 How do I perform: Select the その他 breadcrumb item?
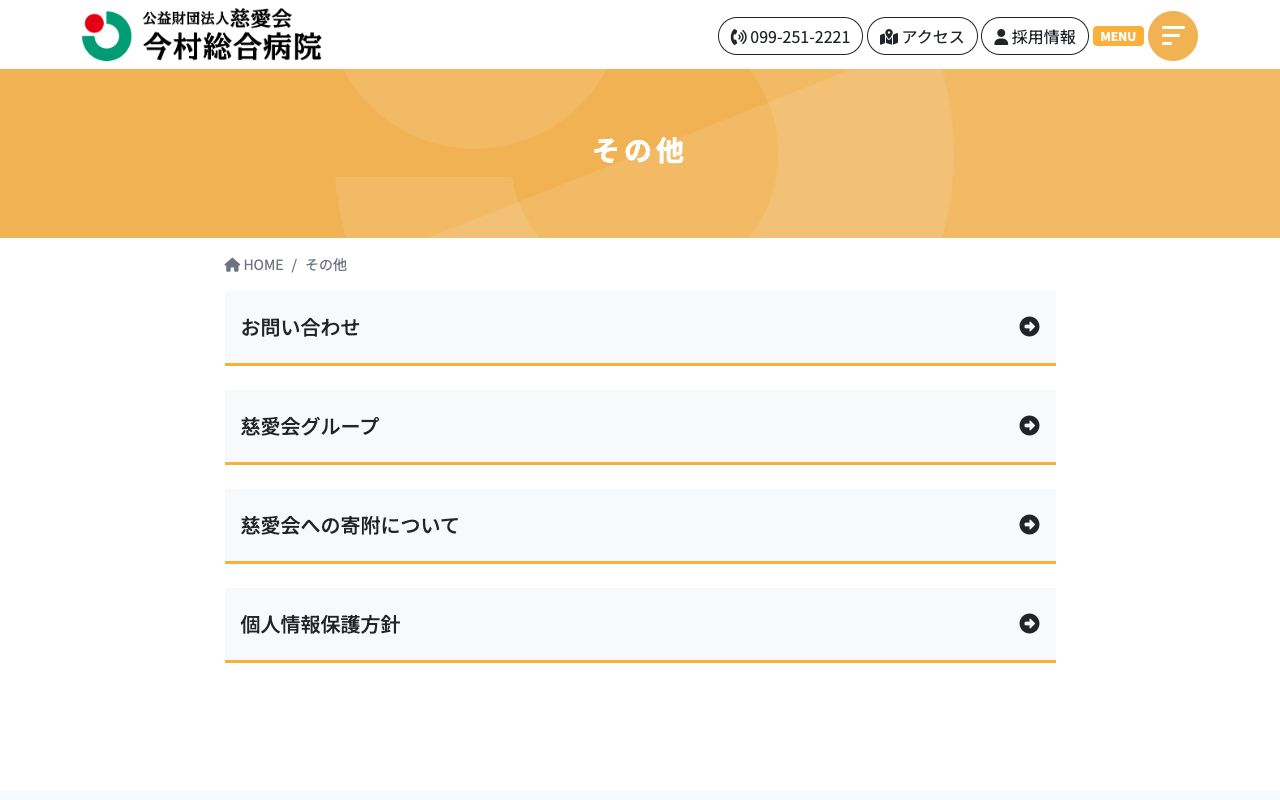pos(326,264)
